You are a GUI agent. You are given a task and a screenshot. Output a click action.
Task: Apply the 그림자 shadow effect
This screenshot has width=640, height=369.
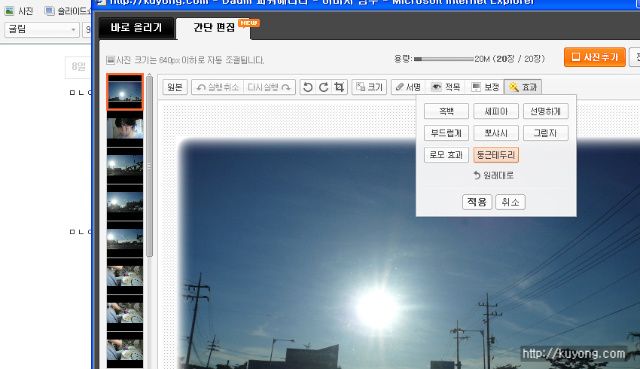coord(545,133)
